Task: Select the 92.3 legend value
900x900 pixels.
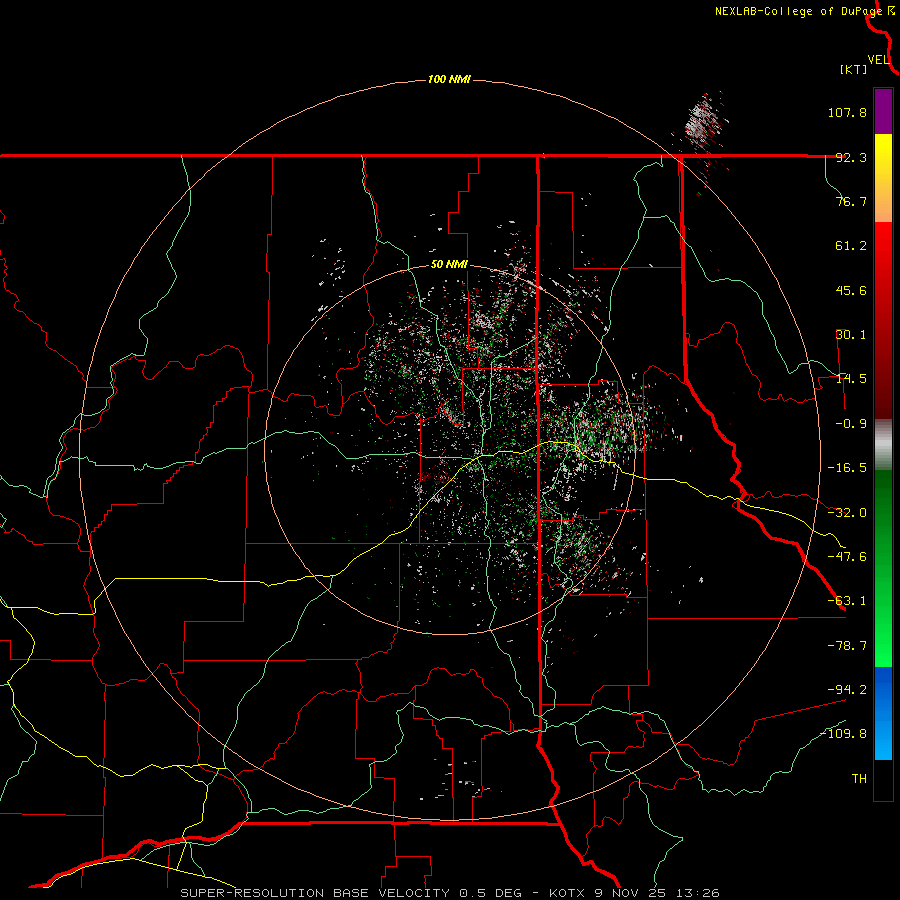Action: (851, 157)
